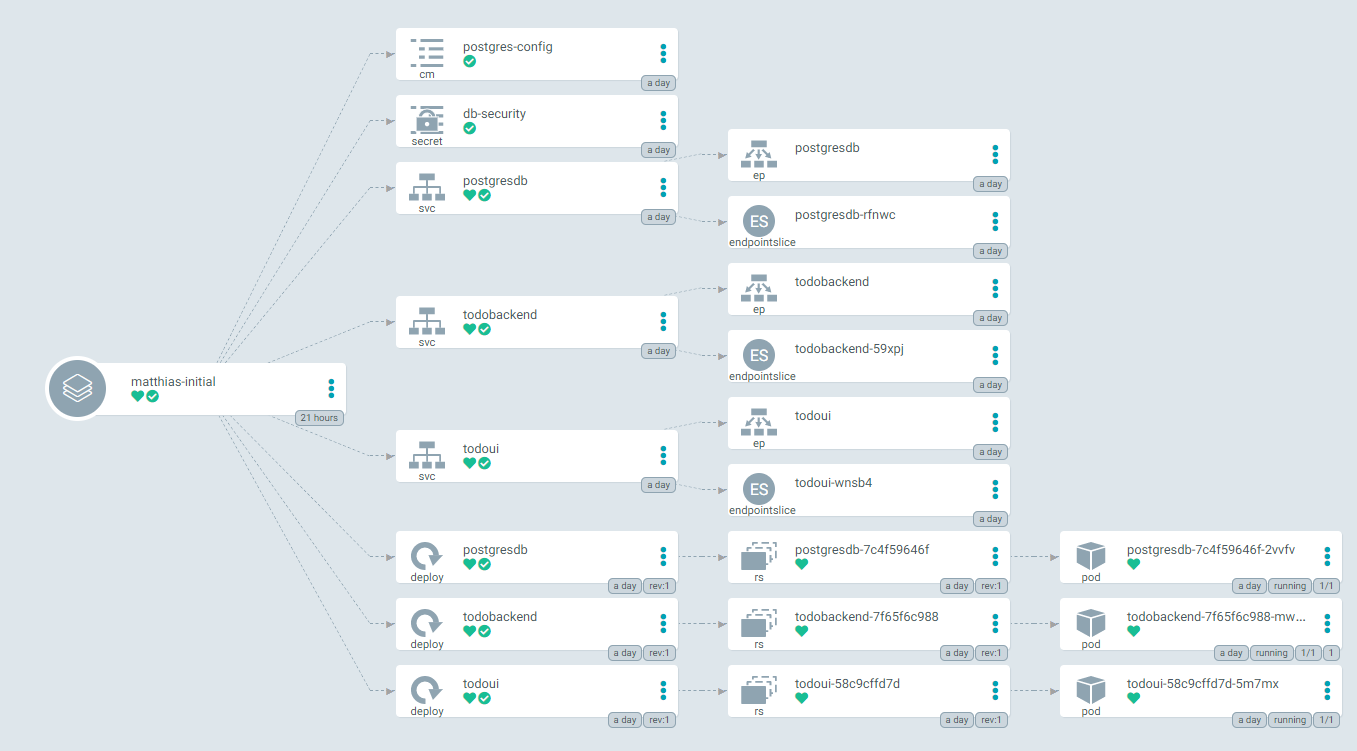Open the matthias-initial three-dot menu

pos(331,388)
